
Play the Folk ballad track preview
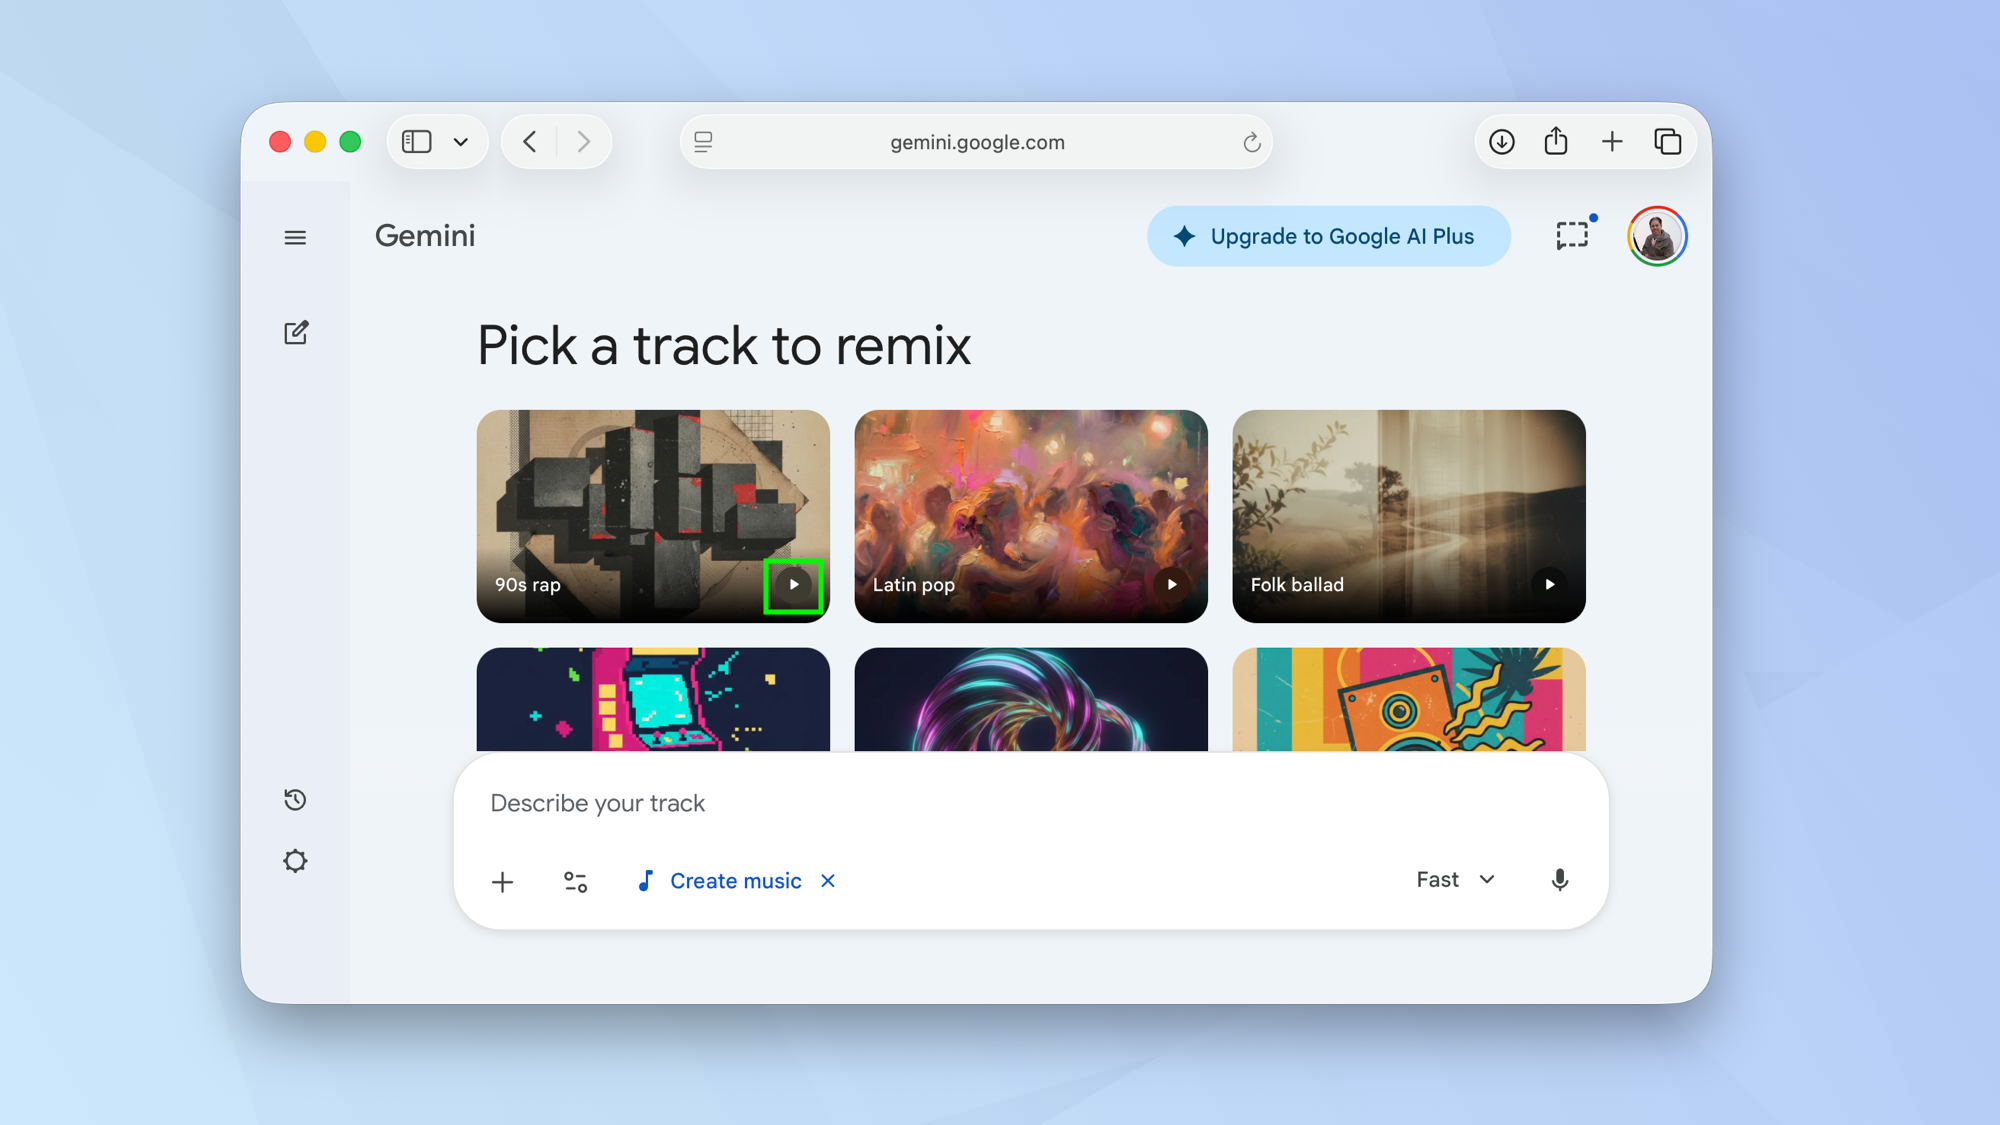tap(1550, 585)
